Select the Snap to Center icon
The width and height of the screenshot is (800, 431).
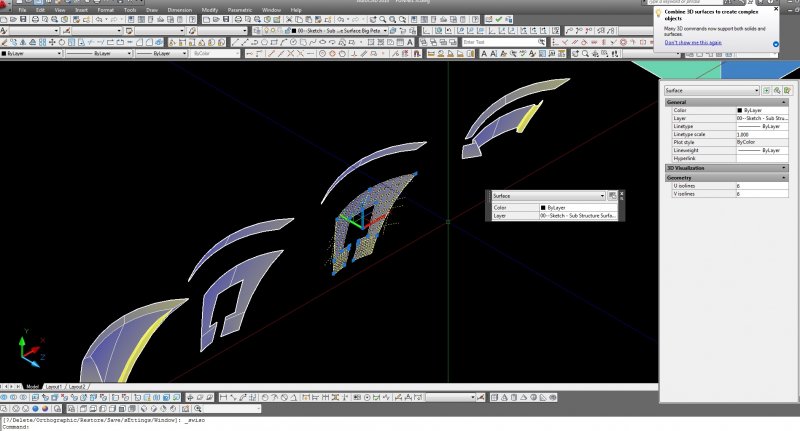point(322,53)
